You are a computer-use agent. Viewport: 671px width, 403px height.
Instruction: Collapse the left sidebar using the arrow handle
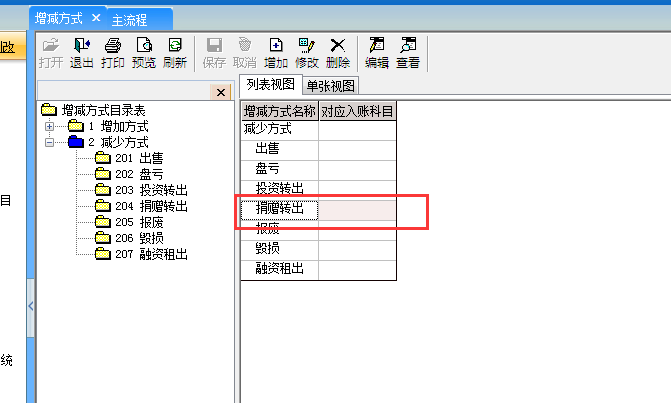(30, 305)
